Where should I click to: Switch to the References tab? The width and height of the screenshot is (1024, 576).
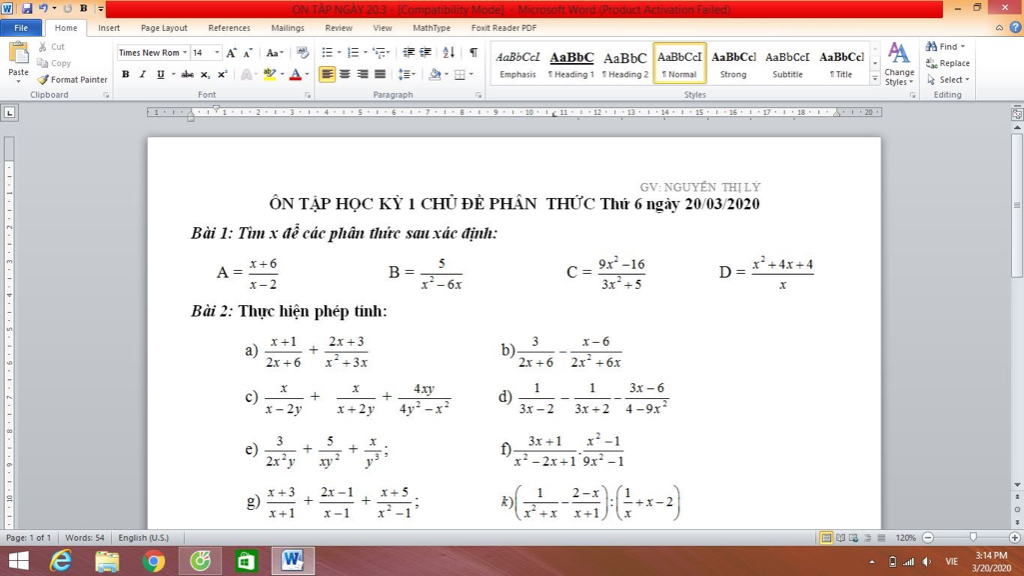[229, 28]
